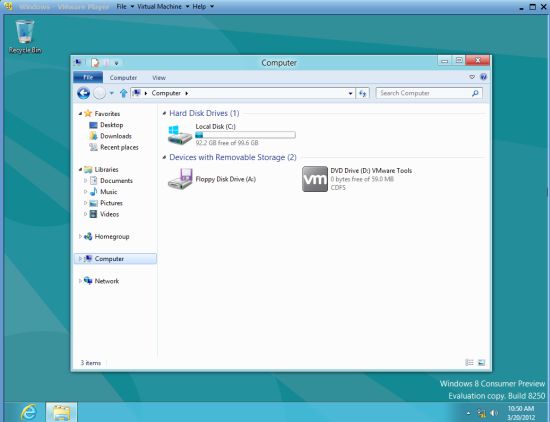Expand the Network node
550x422 pixels.
coord(80,281)
